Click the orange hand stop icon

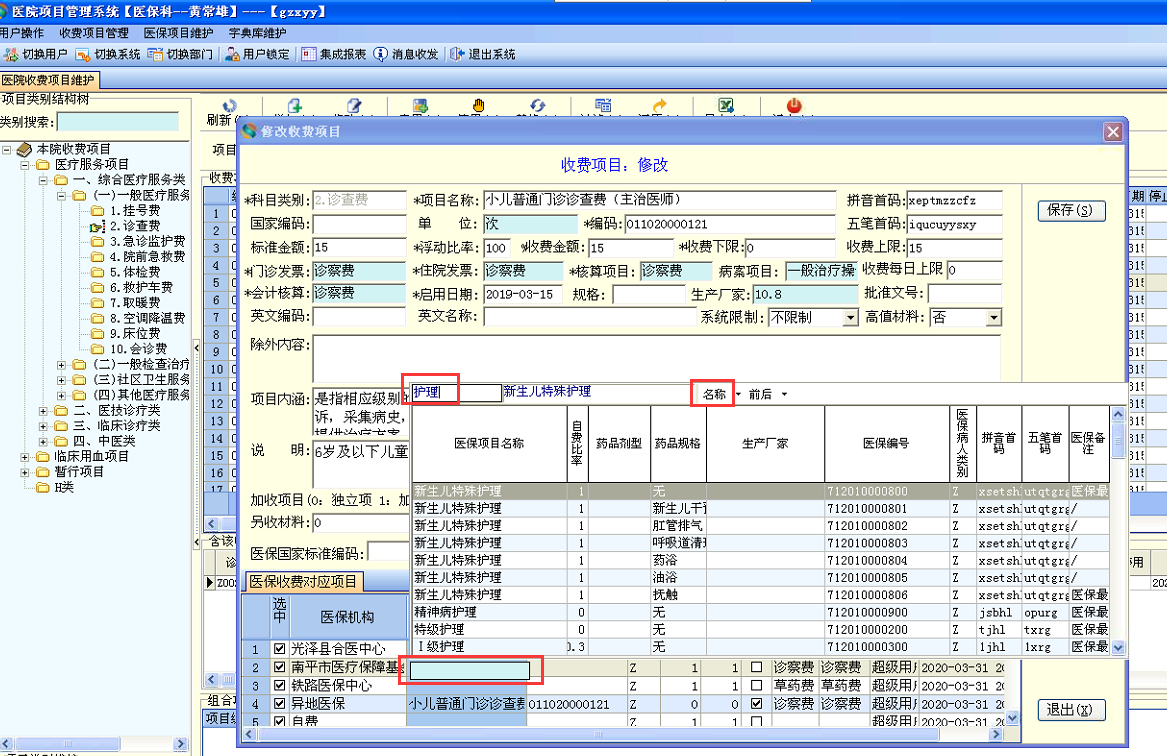[x=479, y=106]
